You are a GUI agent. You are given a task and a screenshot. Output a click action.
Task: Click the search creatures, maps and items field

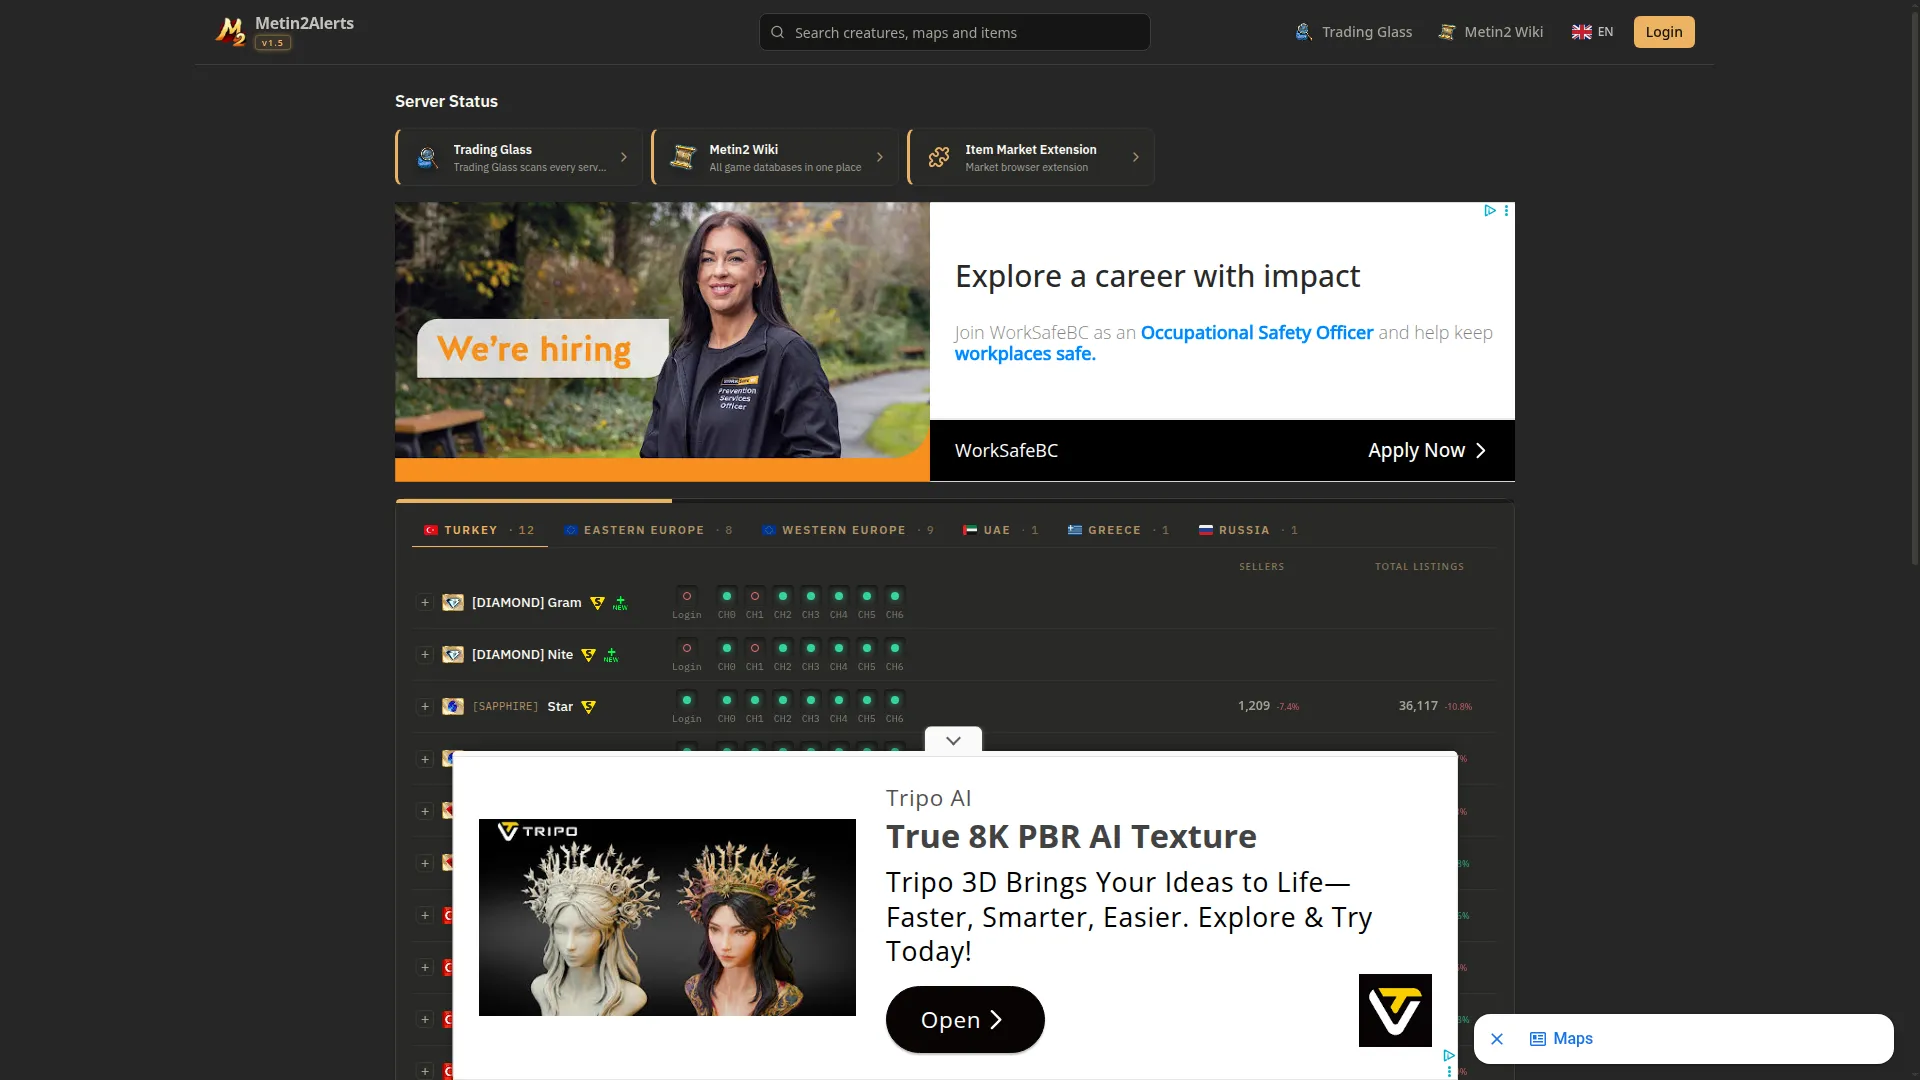955,32
